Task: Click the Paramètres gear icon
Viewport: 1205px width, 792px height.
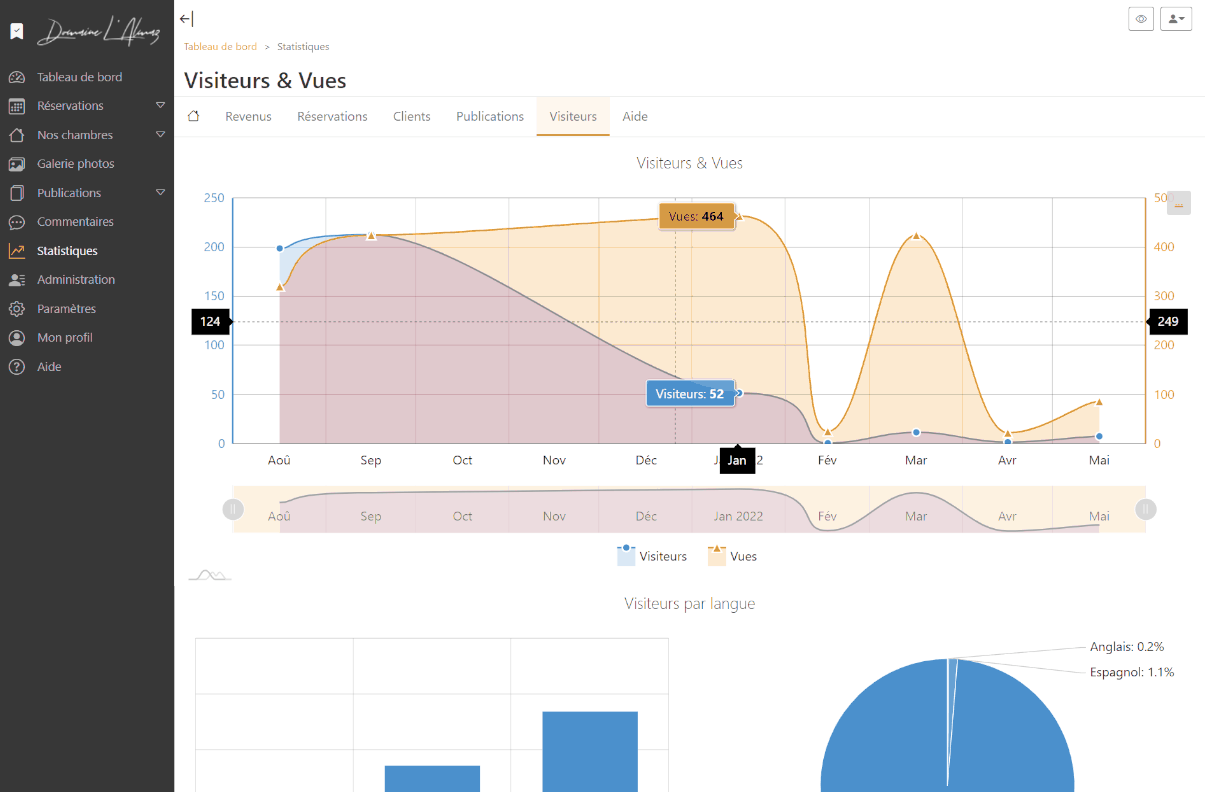Action: (x=16, y=309)
